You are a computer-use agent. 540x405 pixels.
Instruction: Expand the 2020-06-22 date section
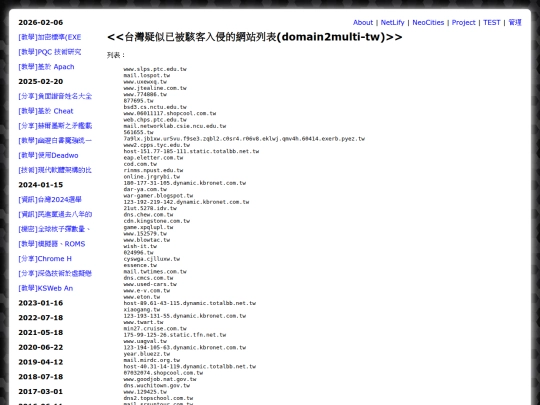point(41,347)
